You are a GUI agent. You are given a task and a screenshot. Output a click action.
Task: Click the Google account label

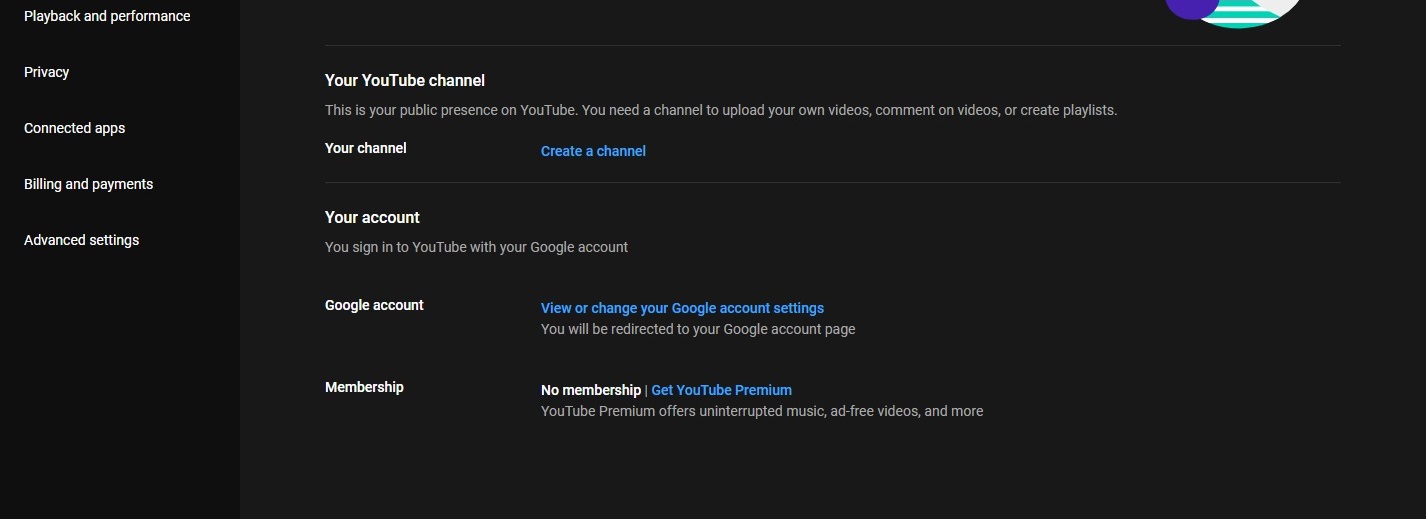point(374,305)
